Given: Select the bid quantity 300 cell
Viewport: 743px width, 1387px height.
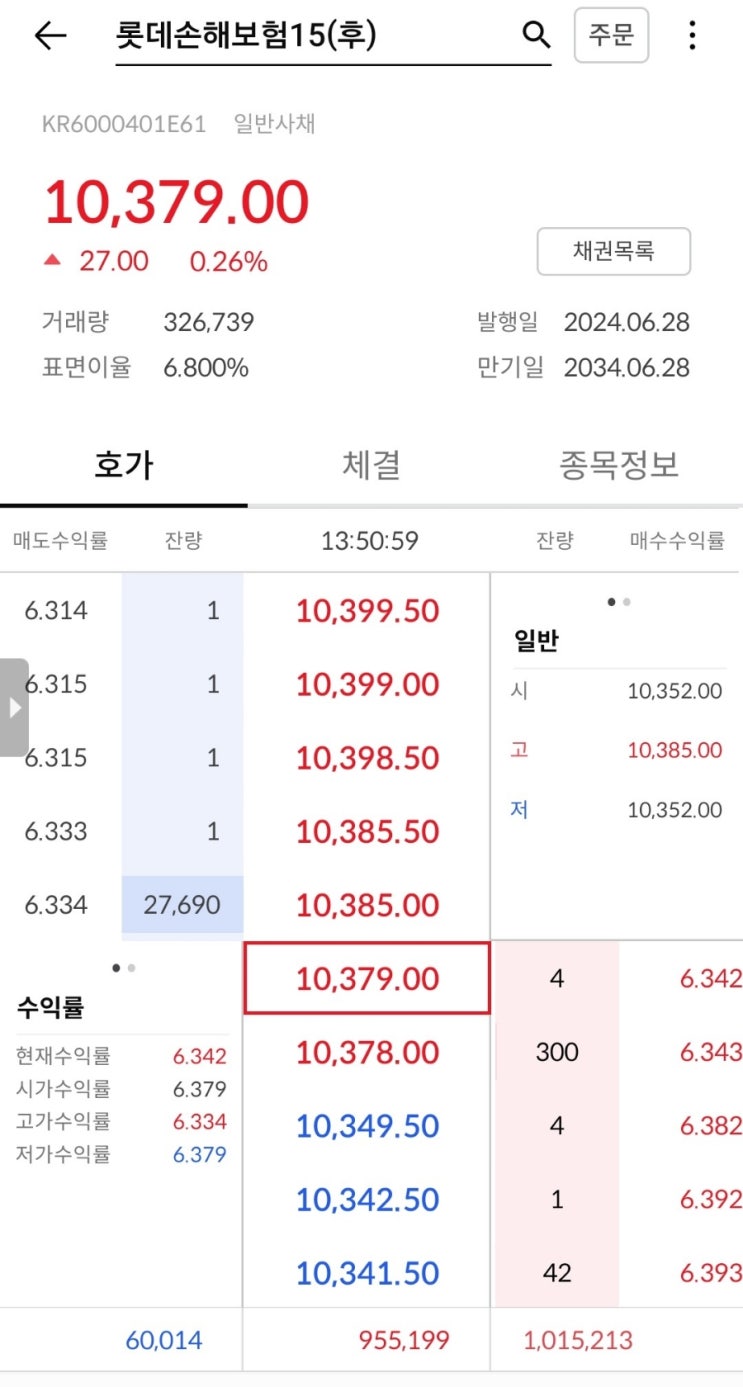Looking at the screenshot, I should click(x=556, y=1053).
